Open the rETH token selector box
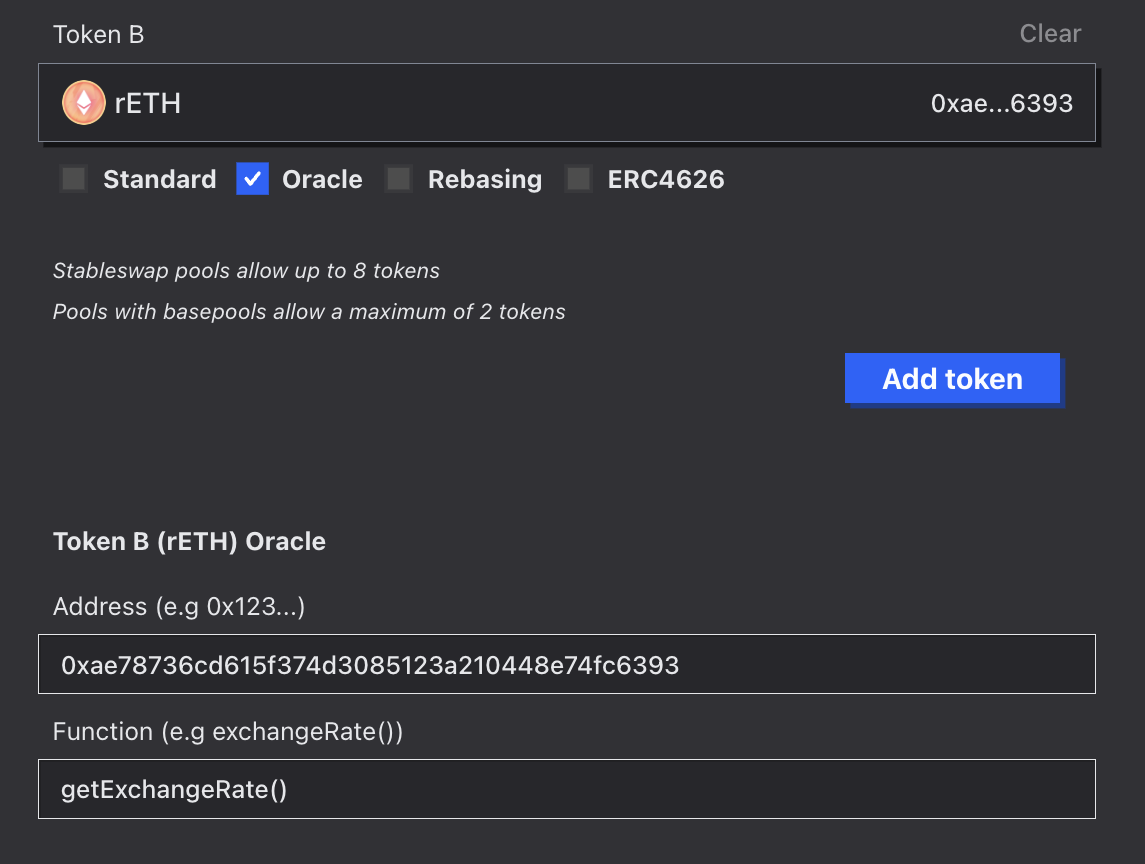Screen dimensions: 1145x864 [567, 102]
